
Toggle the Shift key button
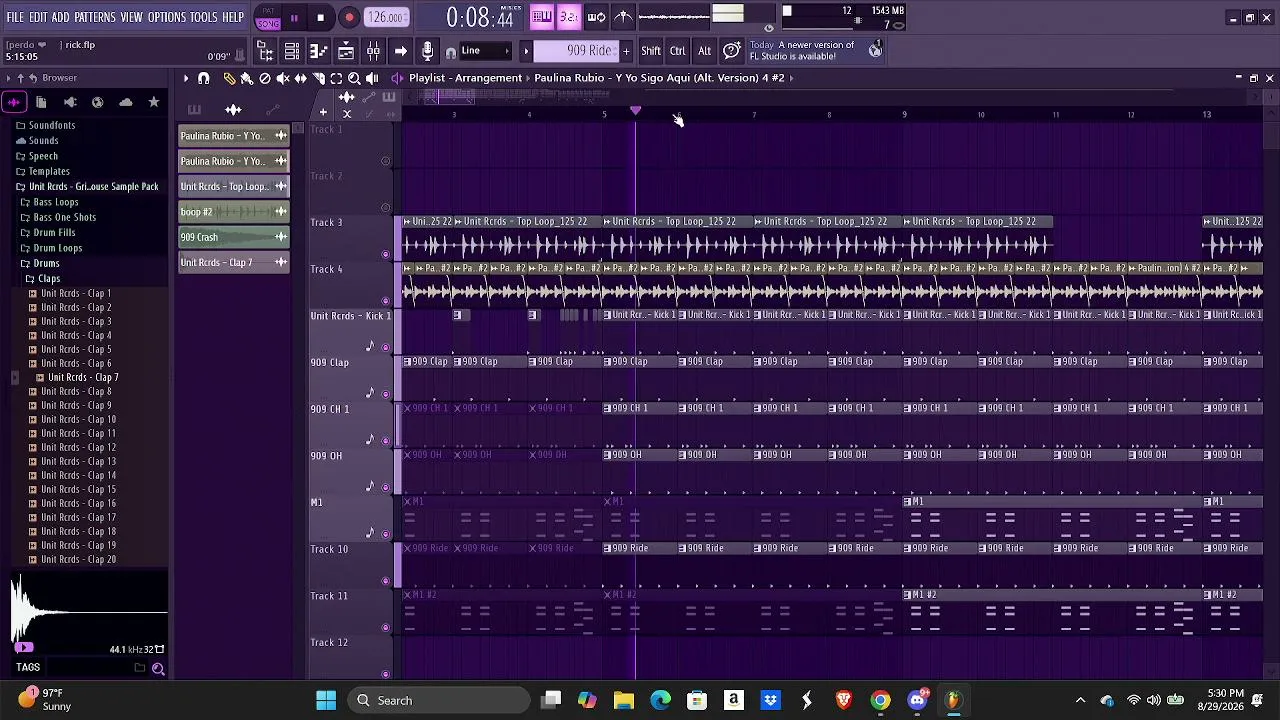(651, 51)
